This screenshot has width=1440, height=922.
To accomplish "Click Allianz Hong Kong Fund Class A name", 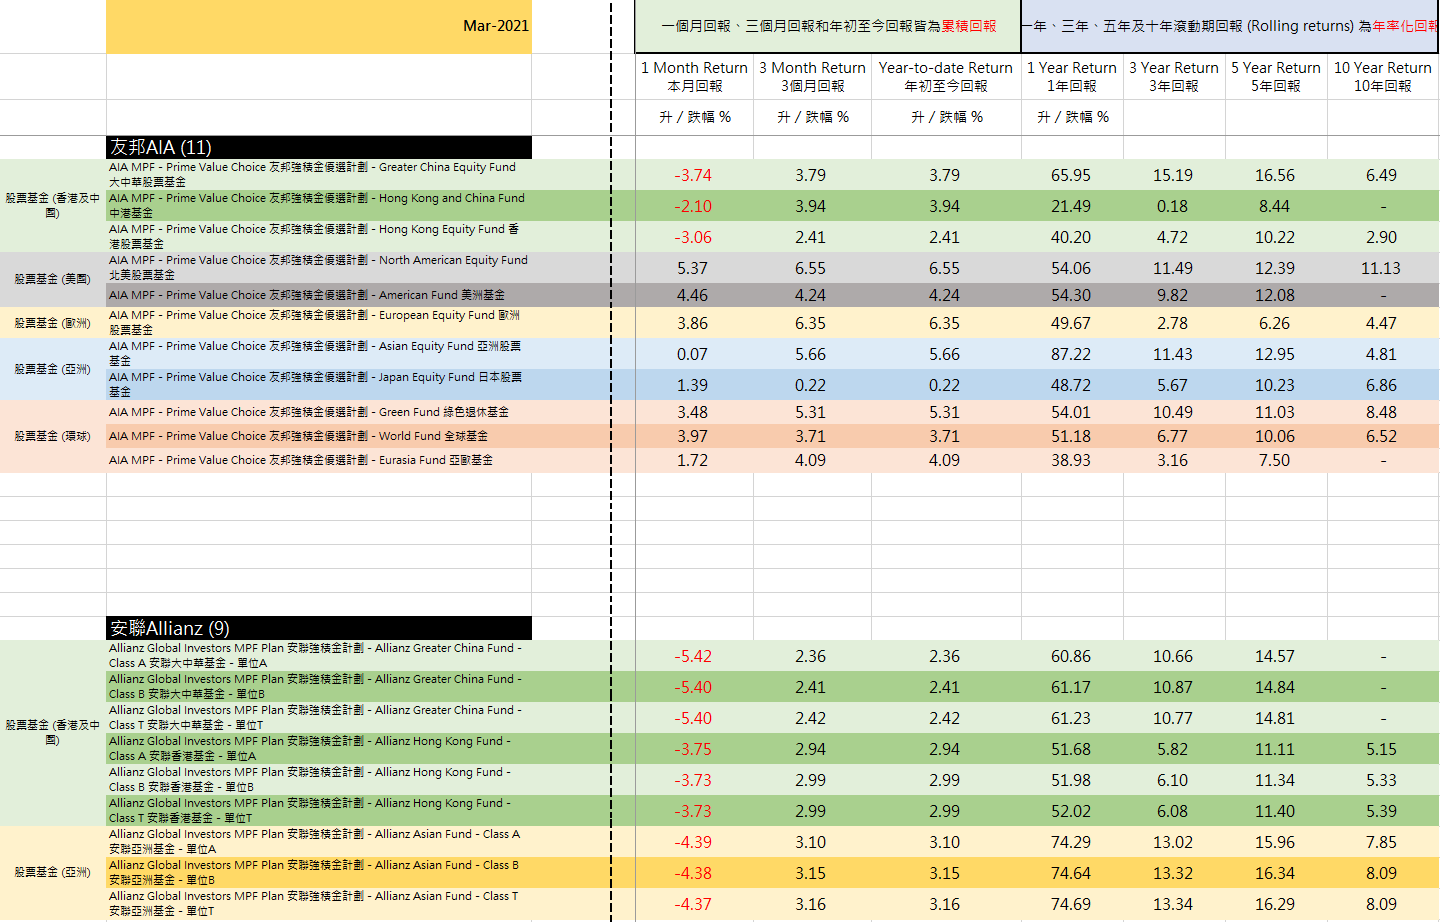I will 319,749.
